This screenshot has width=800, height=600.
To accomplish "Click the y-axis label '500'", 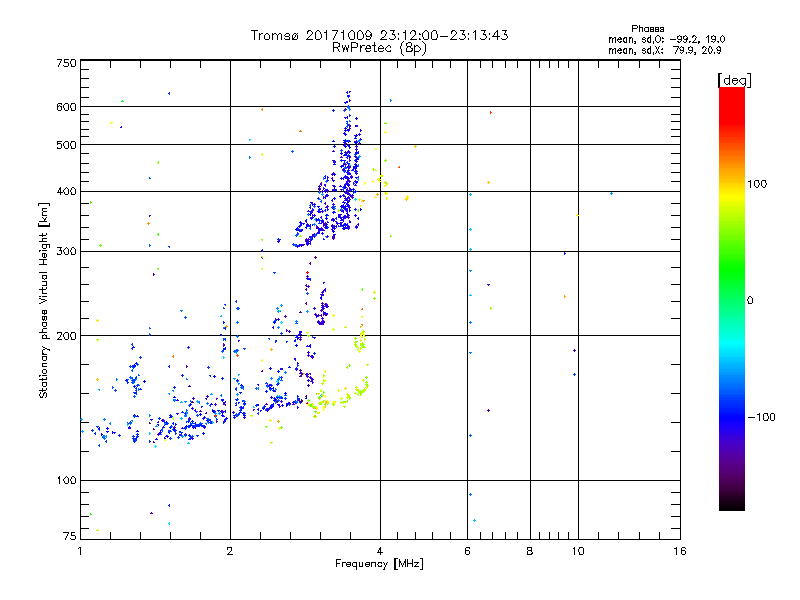I will click(66, 145).
